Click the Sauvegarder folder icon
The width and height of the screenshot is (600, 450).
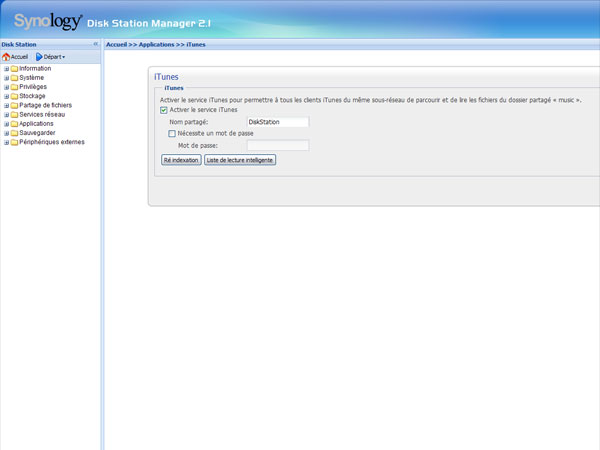click(15, 133)
